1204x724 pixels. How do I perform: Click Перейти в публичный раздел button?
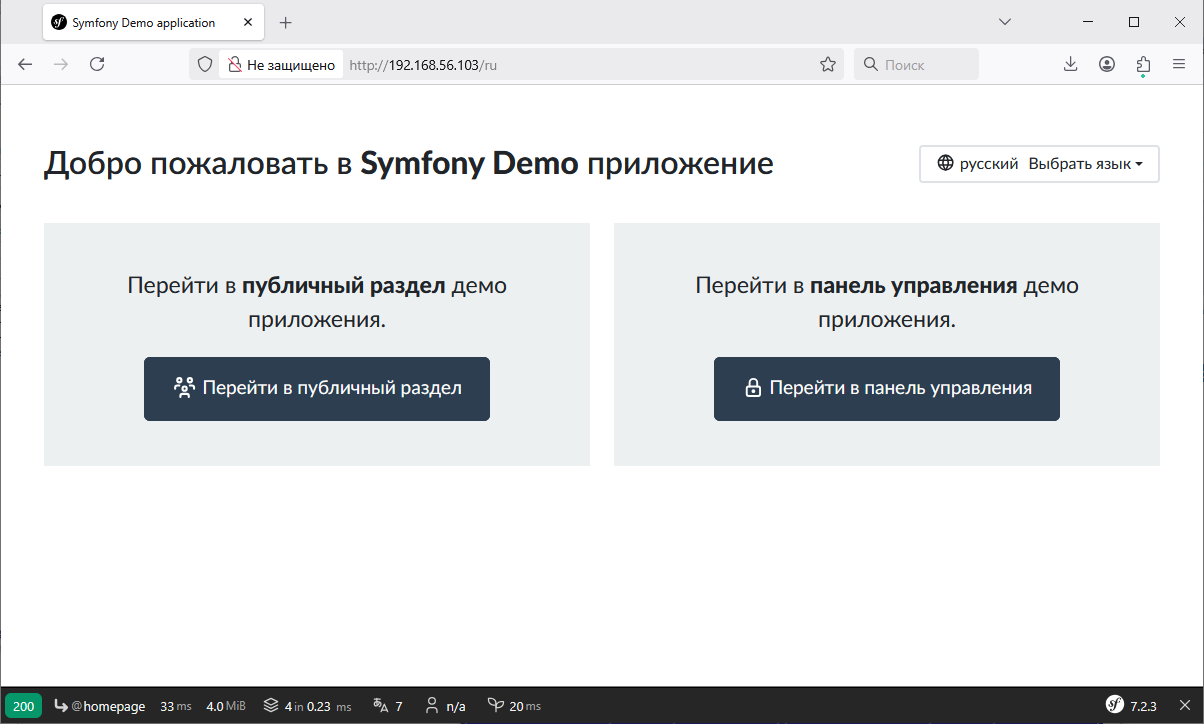tap(317, 388)
